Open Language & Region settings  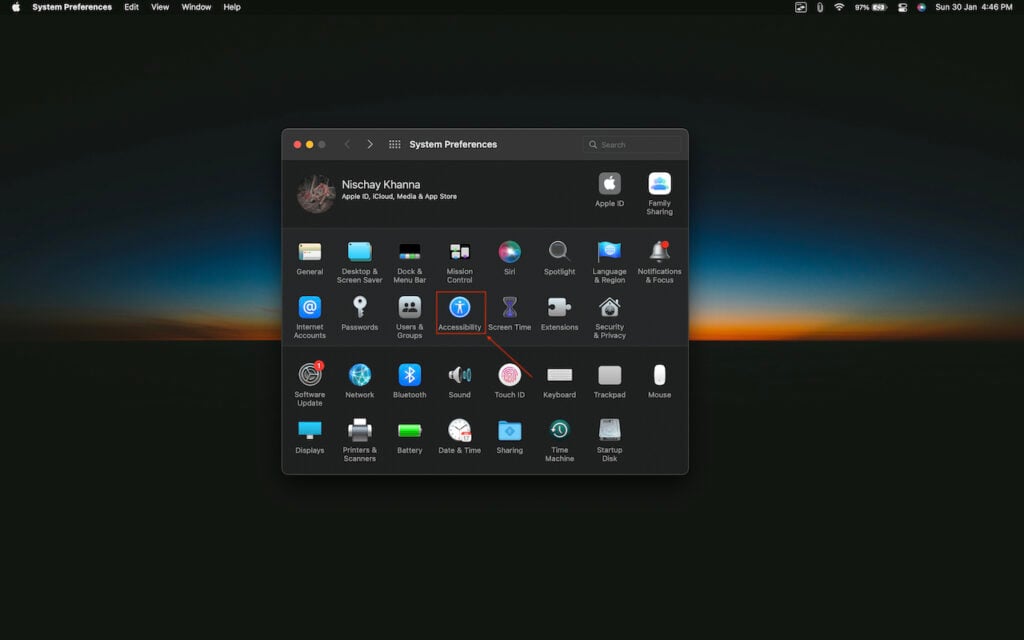click(609, 262)
